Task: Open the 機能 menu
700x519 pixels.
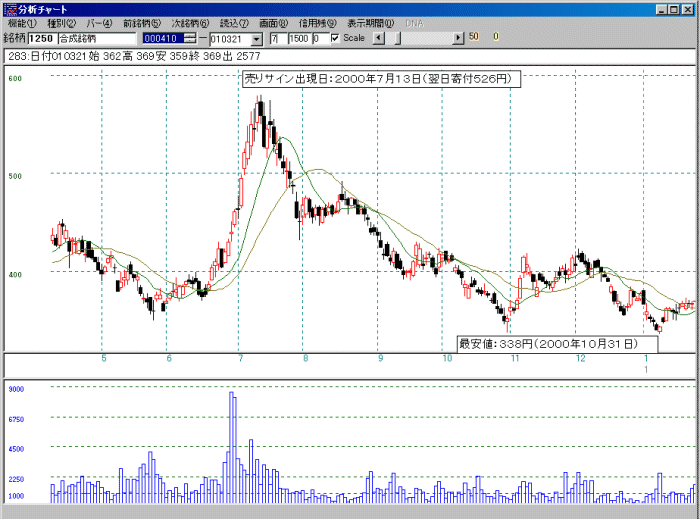Action: tap(21, 22)
